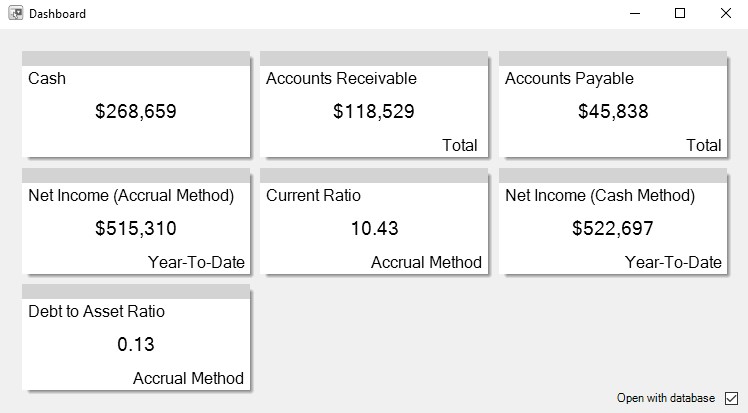Image resolution: width=748 pixels, height=413 pixels.
Task: Maximize the Dashboard window
Action: pos(680,14)
